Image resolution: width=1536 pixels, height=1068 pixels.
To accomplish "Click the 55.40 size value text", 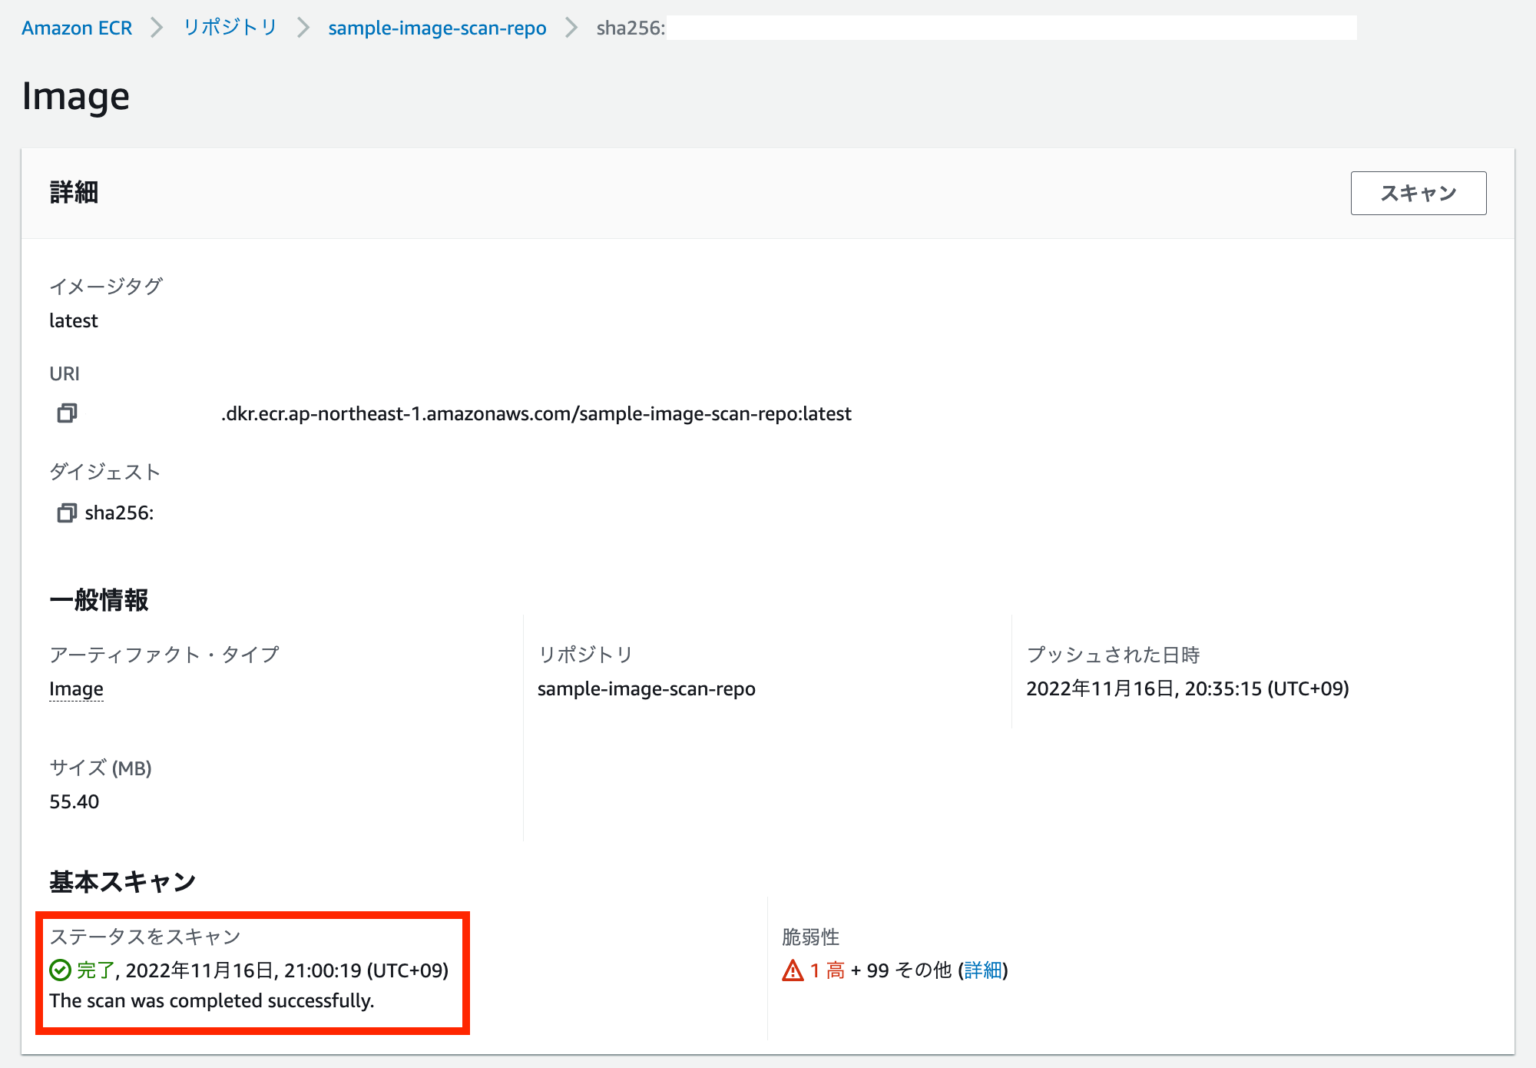I will [x=73, y=801].
